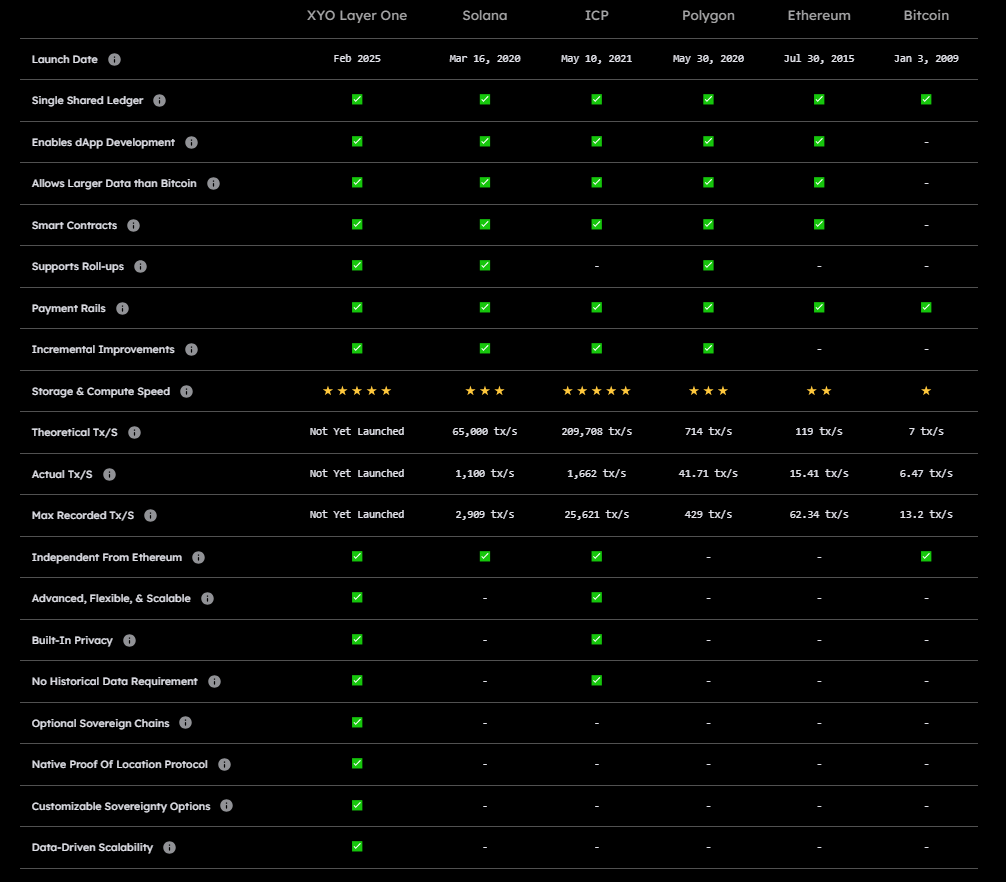Click info icon for Advanced, Flexible, & Scalable

[x=207, y=598]
